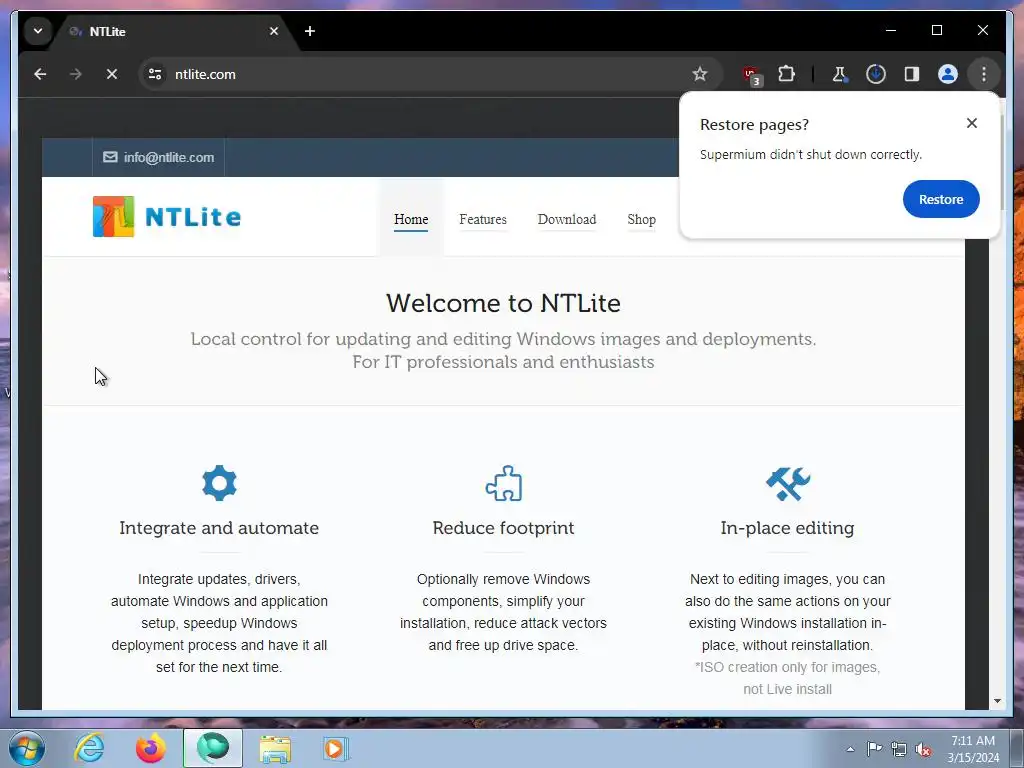Viewport: 1024px width, 768px height.
Task: Open the profile avatar menu
Action: (x=948, y=74)
